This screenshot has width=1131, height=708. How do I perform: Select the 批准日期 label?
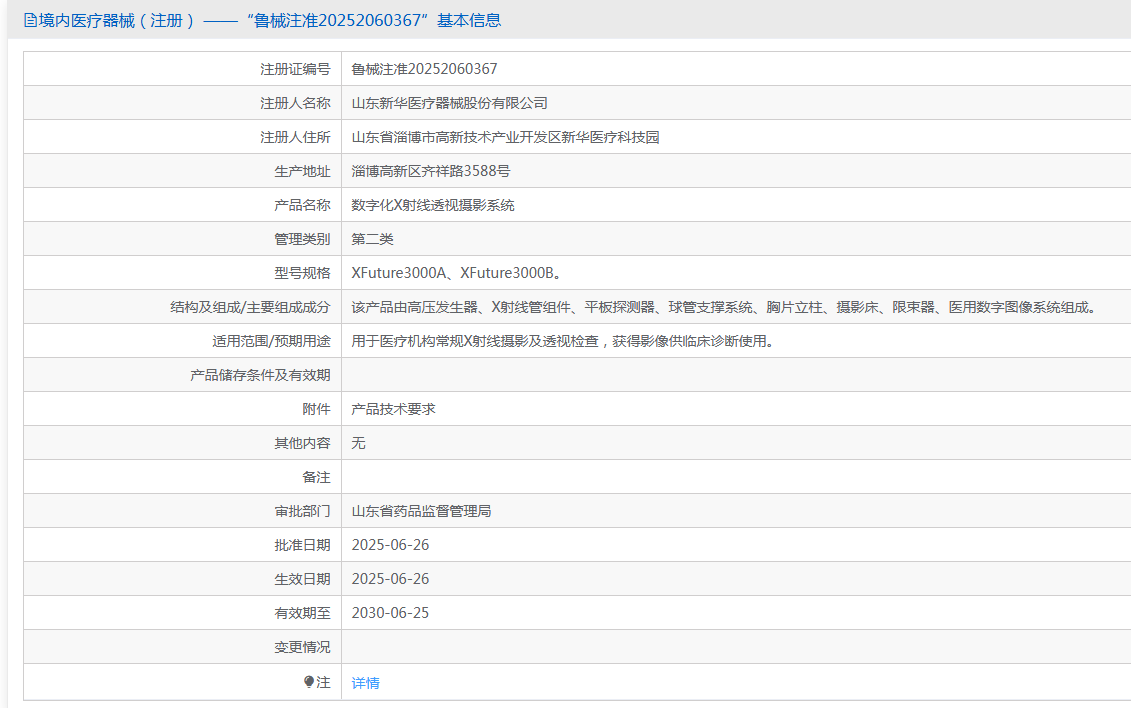coord(302,544)
